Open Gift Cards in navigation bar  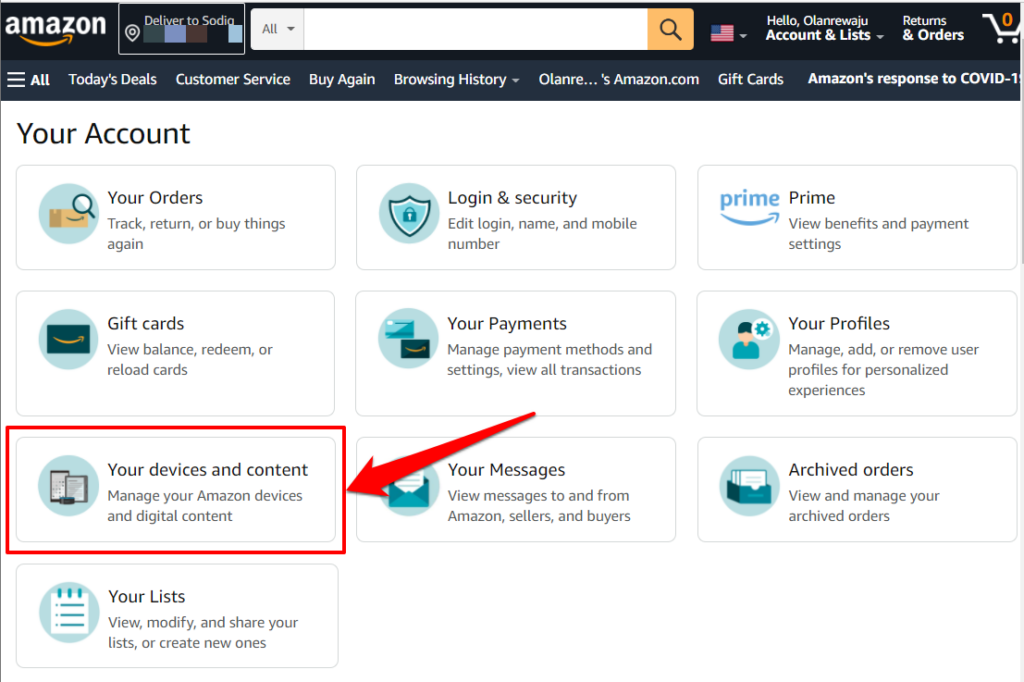pyautogui.click(x=750, y=80)
